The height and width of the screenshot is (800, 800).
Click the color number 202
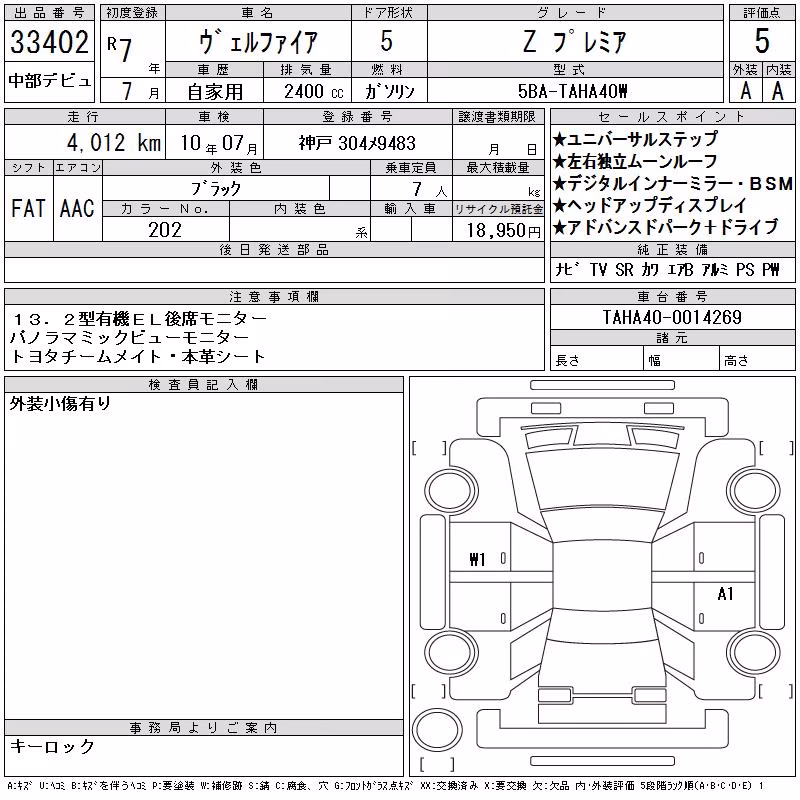coord(165,230)
